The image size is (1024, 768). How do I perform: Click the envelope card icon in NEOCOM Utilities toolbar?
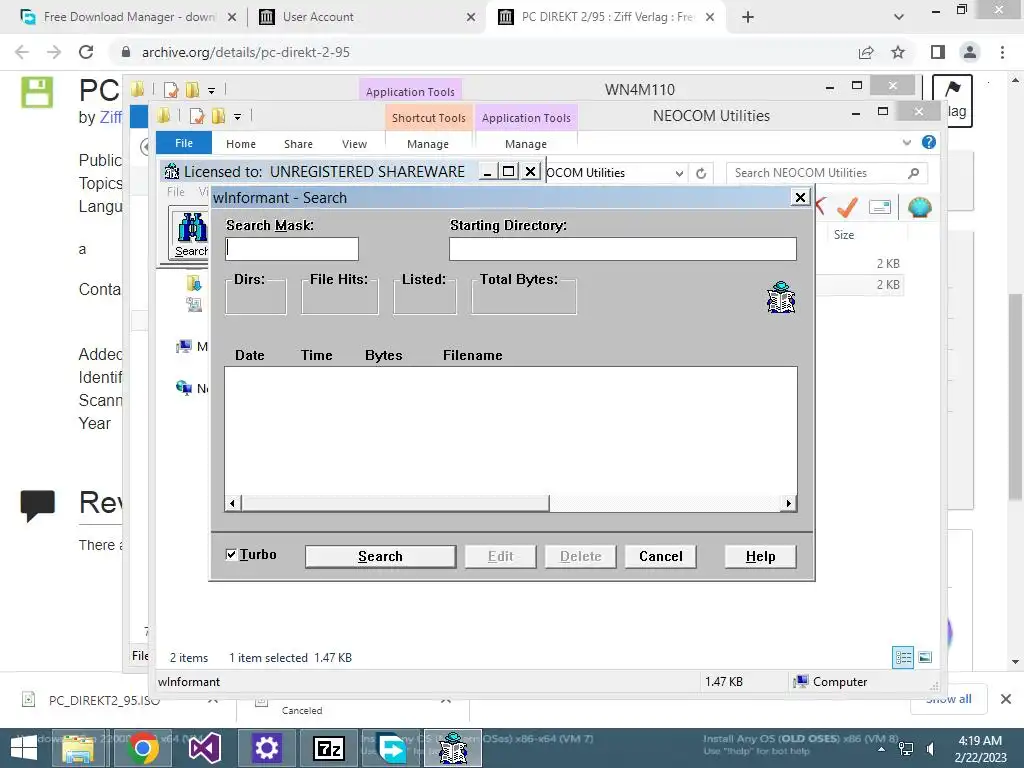coord(880,207)
